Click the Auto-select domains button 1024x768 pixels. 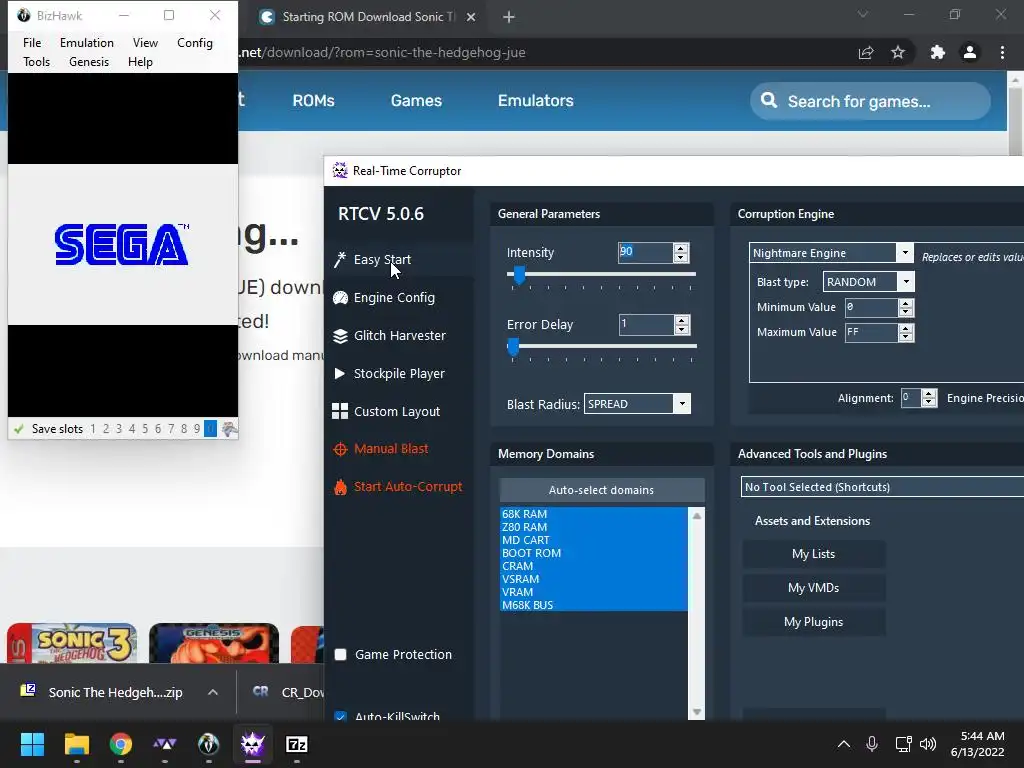pyautogui.click(x=601, y=490)
